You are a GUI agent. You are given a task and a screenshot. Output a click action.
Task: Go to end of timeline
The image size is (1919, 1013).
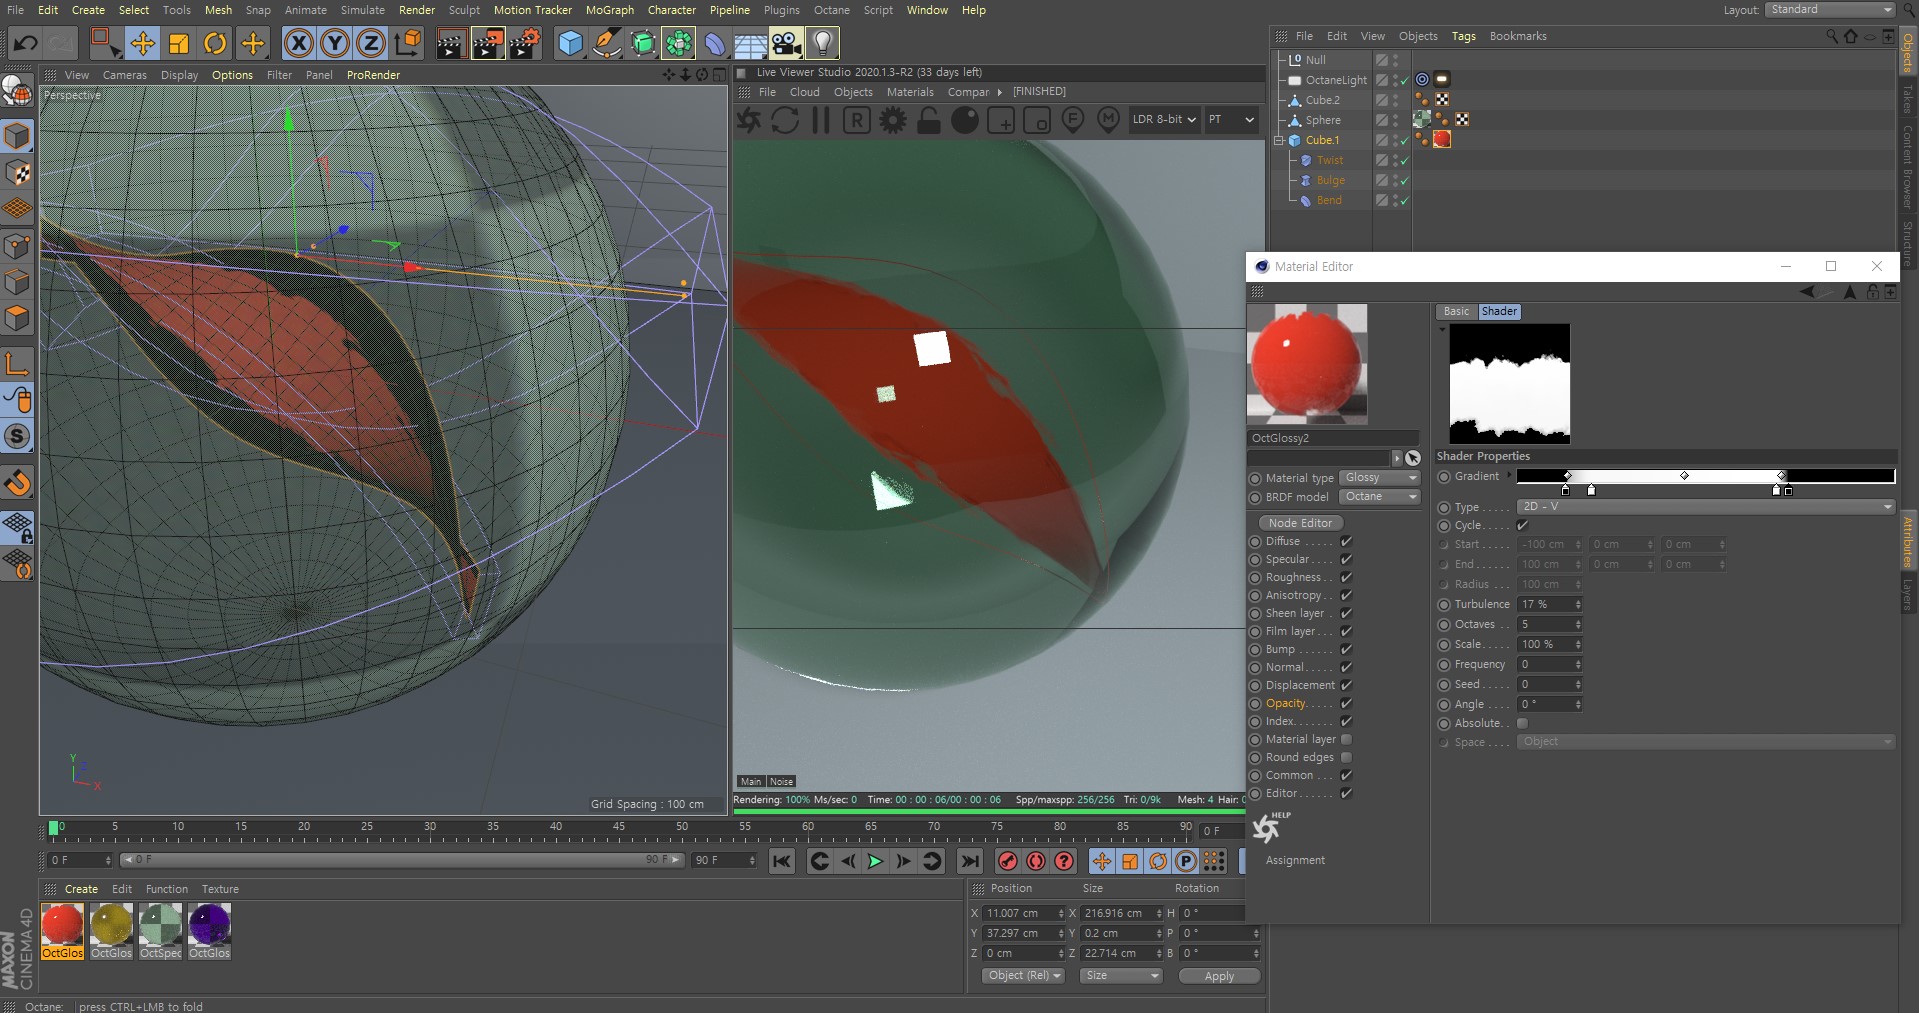969,861
